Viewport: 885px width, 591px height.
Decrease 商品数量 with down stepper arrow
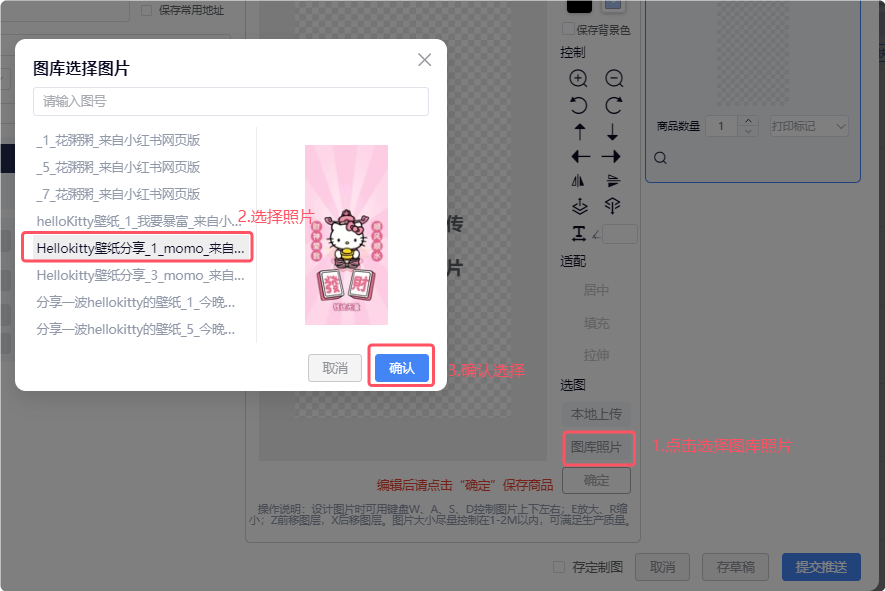(x=748, y=131)
